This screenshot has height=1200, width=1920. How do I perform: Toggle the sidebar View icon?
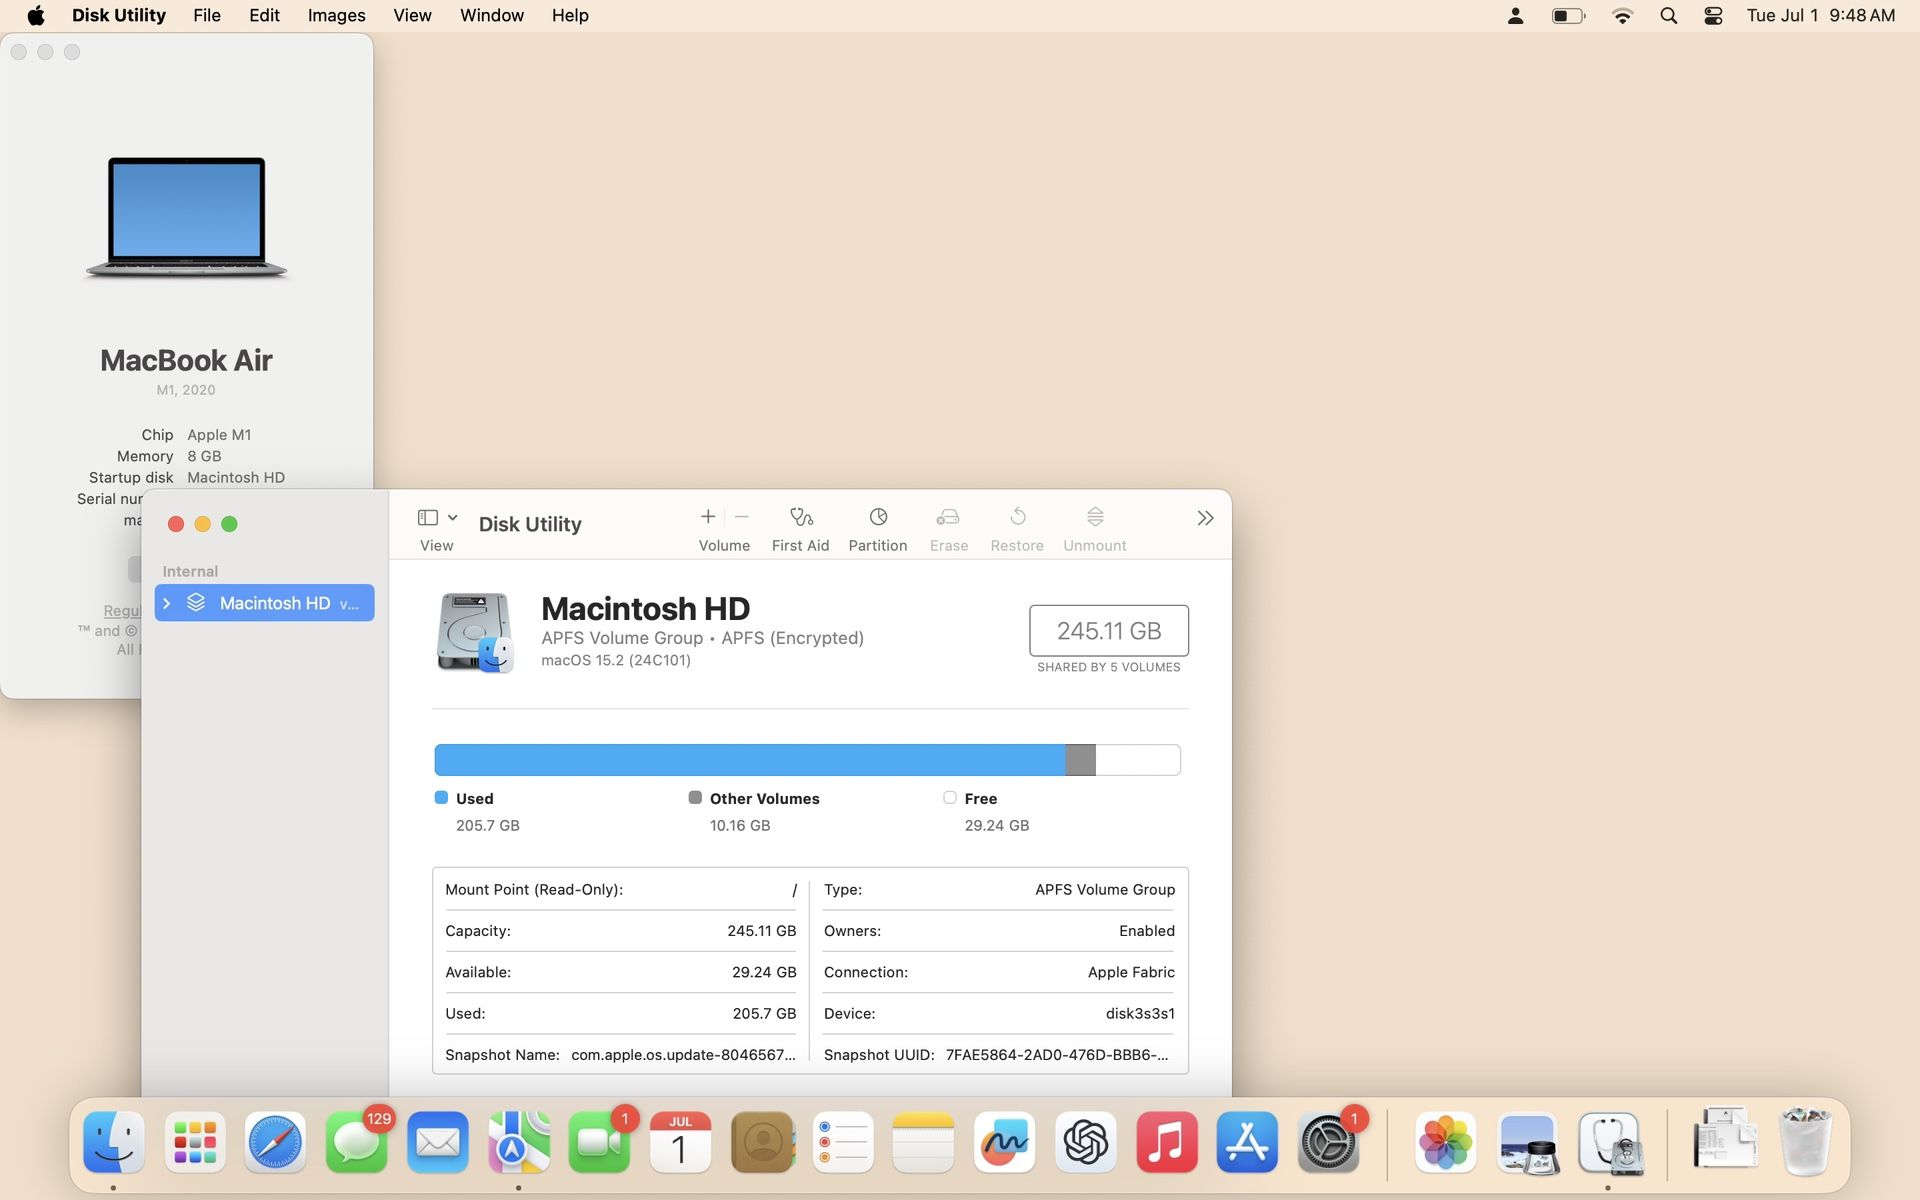coord(428,517)
